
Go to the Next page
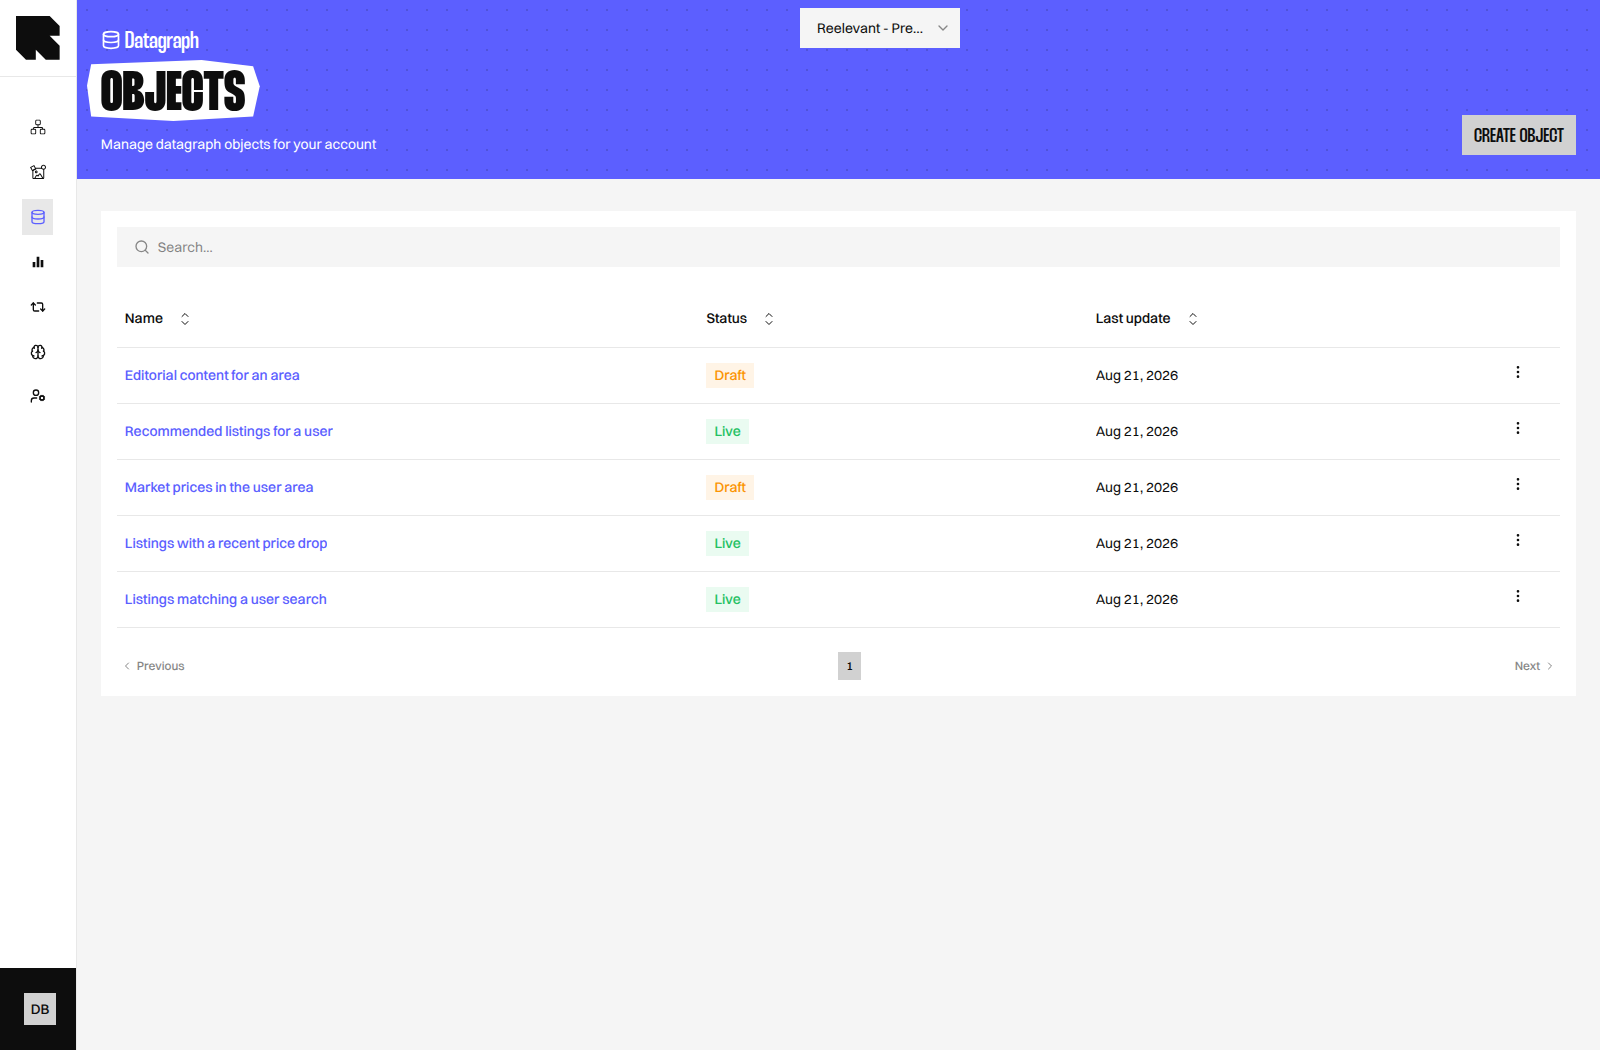[1534, 666]
